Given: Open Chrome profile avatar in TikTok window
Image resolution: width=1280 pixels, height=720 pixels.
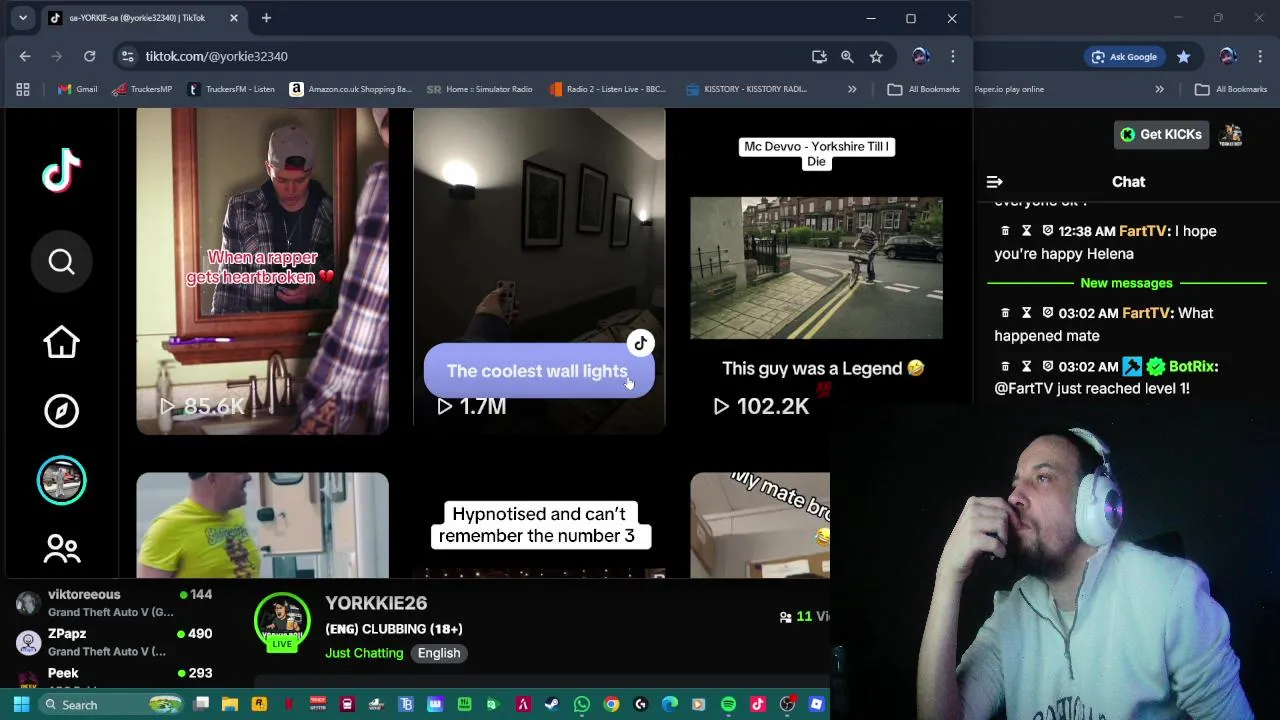Looking at the screenshot, I should [921, 56].
